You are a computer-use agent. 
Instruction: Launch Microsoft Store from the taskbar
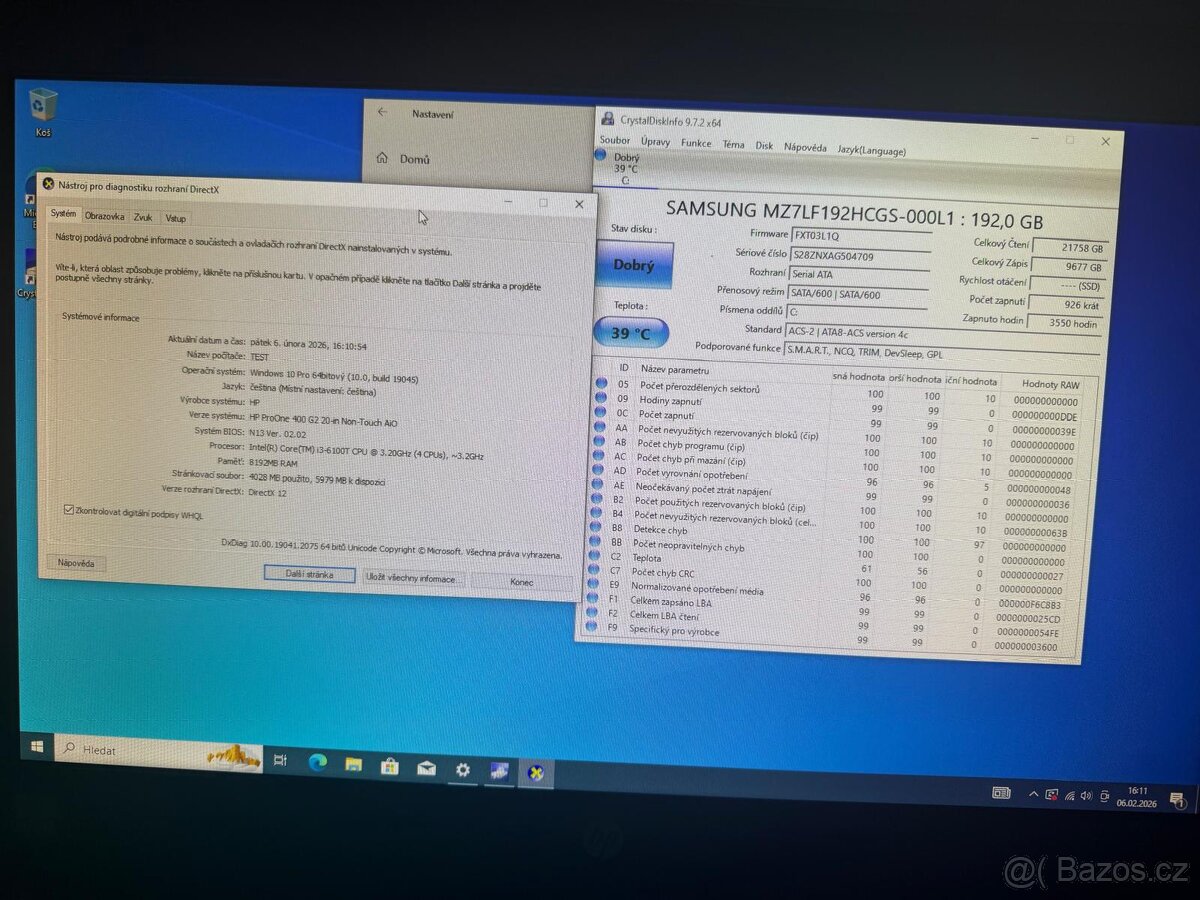tap(389, 766)
